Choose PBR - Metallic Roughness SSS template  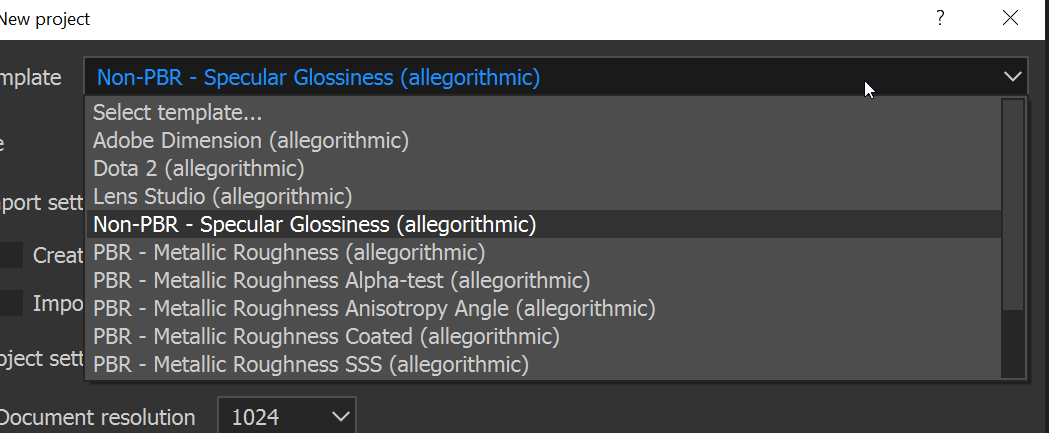[x=310, y=364]
